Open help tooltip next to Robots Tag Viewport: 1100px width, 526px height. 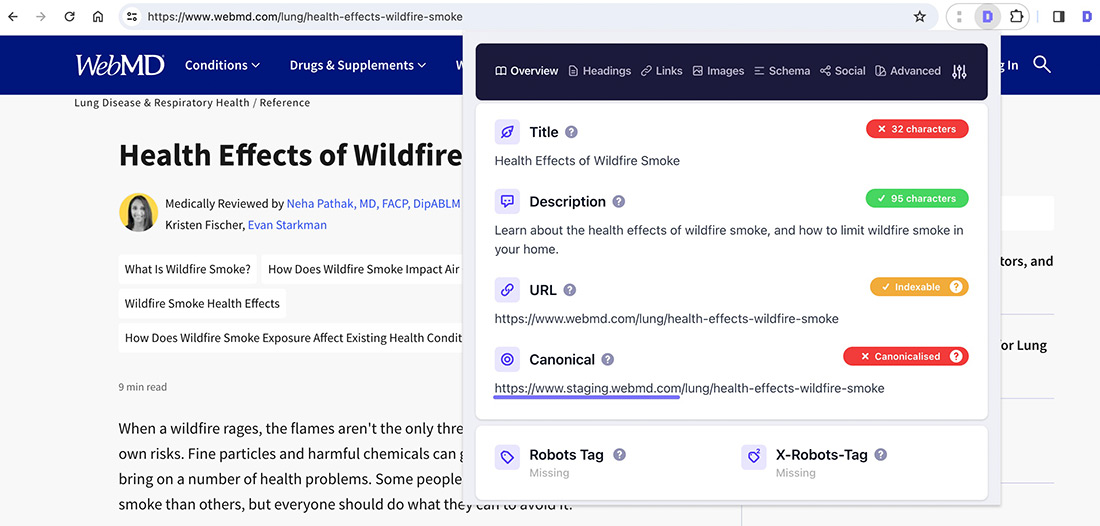point(619,454)
